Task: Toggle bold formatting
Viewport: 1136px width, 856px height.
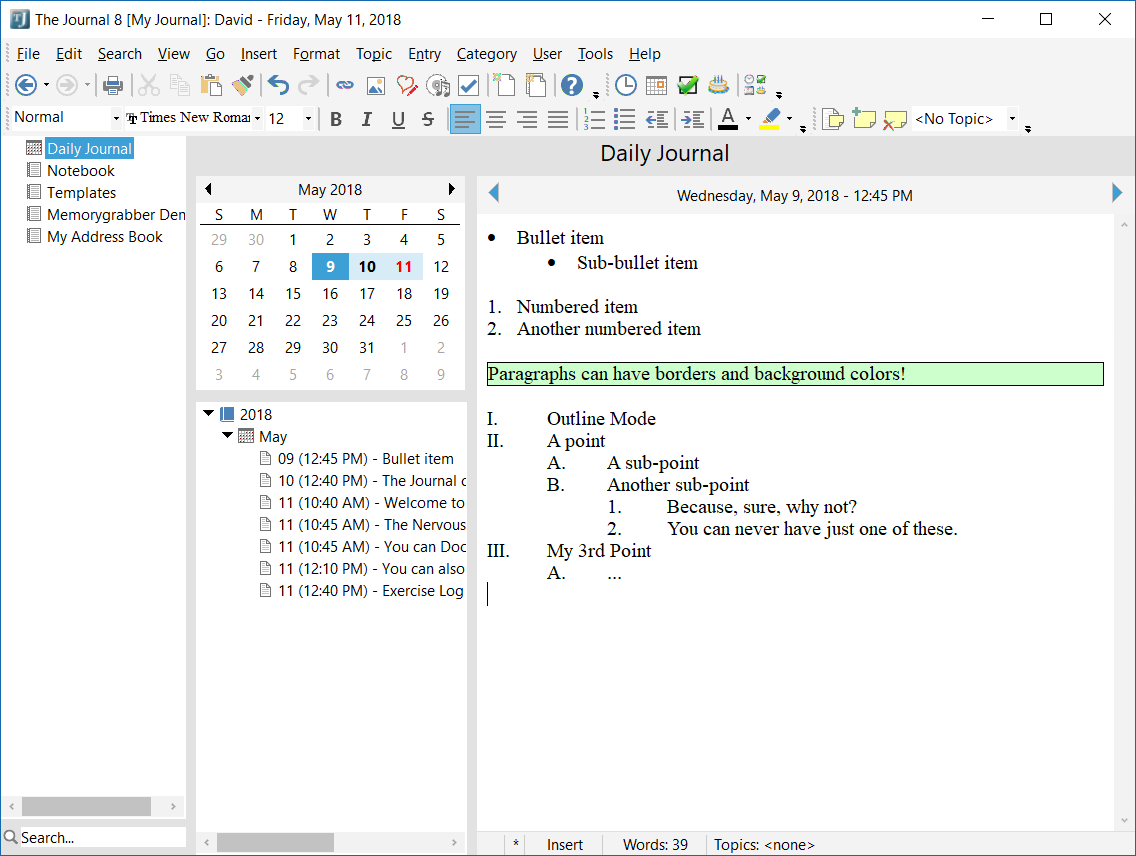Action: point(335,119)
